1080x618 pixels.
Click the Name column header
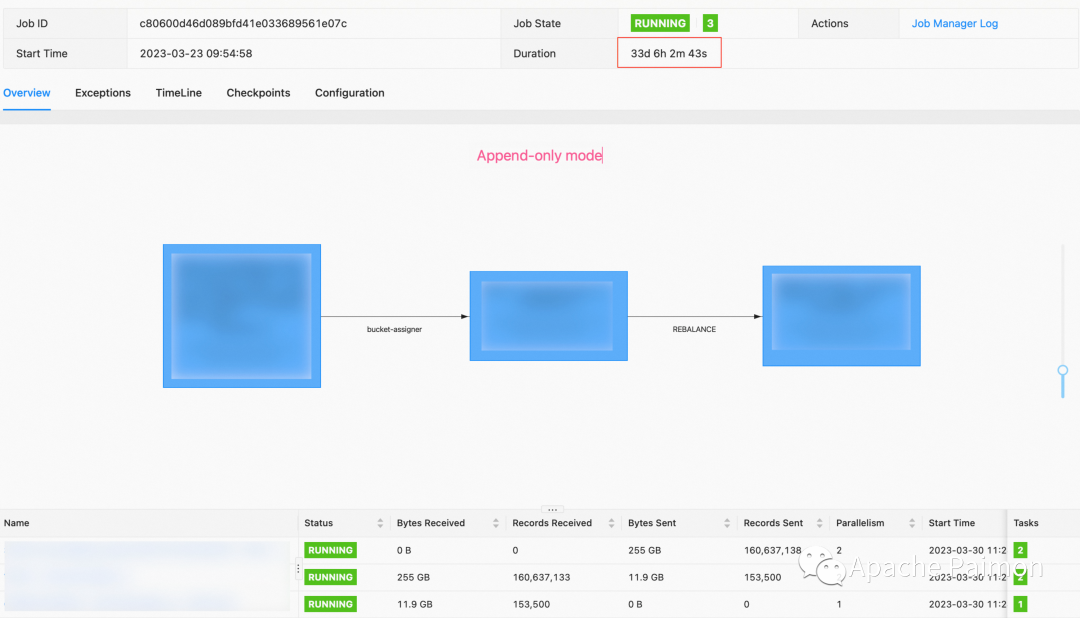click(x=17, y=524)
